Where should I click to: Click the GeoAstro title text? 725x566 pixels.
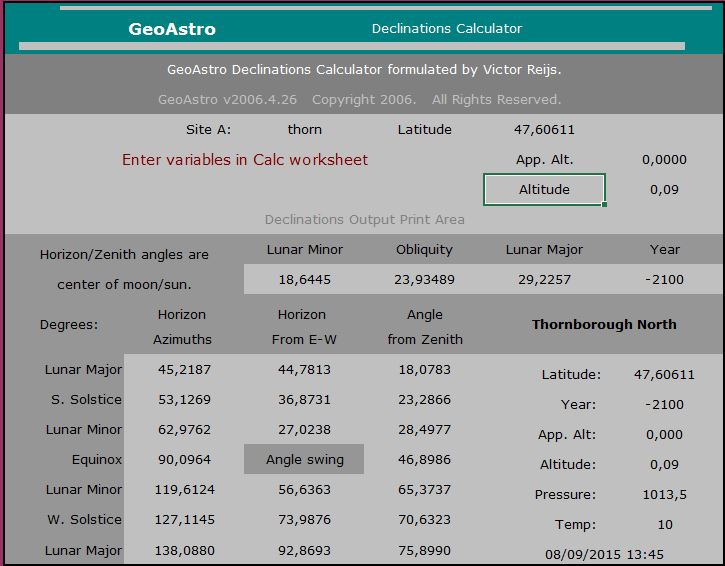point(172,29)
